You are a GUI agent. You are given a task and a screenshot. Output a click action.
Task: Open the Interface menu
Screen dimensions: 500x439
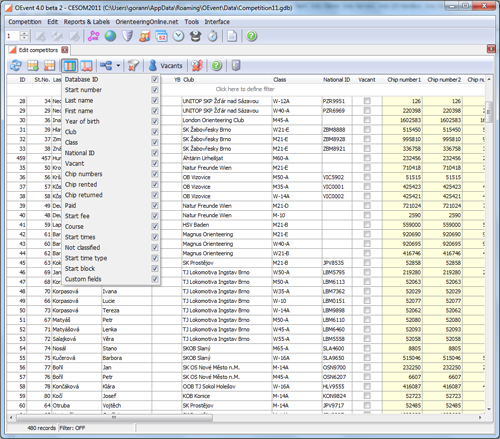[x=217, y=22]
